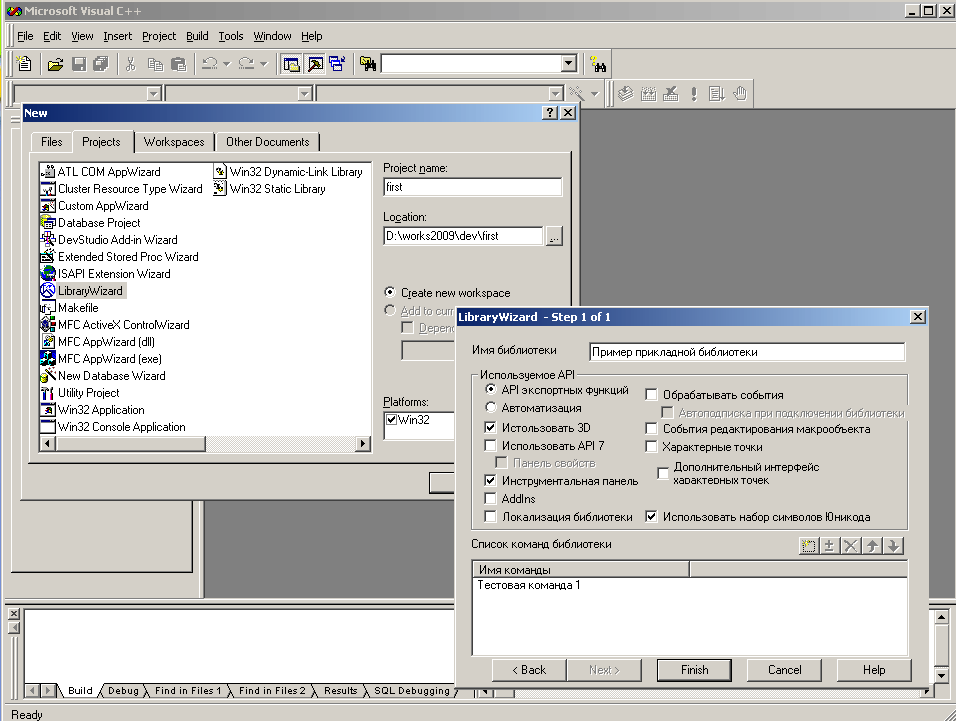Open the find combo box dropdown in toolbar
Screen dimensions: 956x721
pyautogui.click(x=568, y=64)
